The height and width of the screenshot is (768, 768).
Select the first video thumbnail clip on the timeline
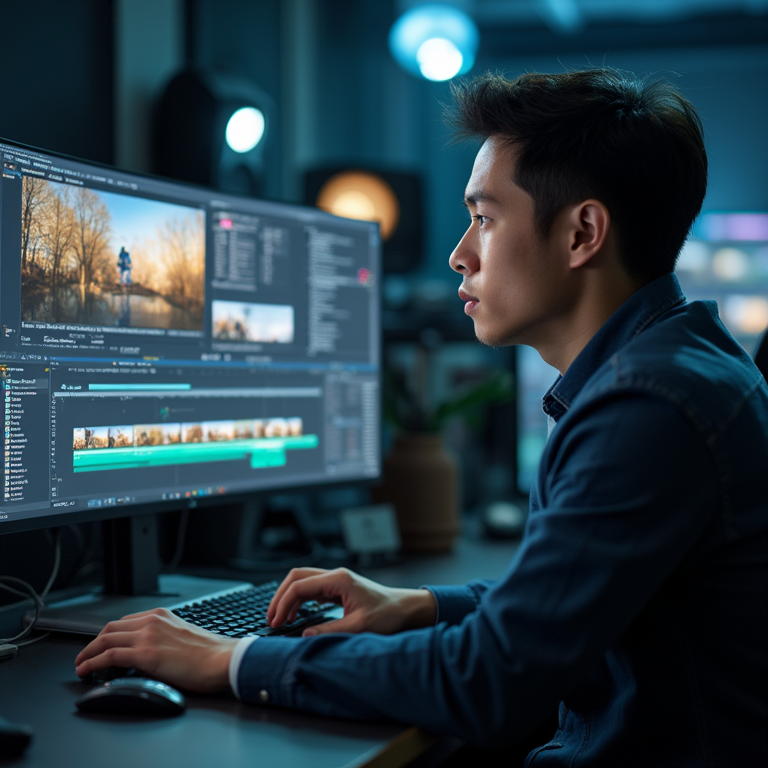(x=91, y=438)
